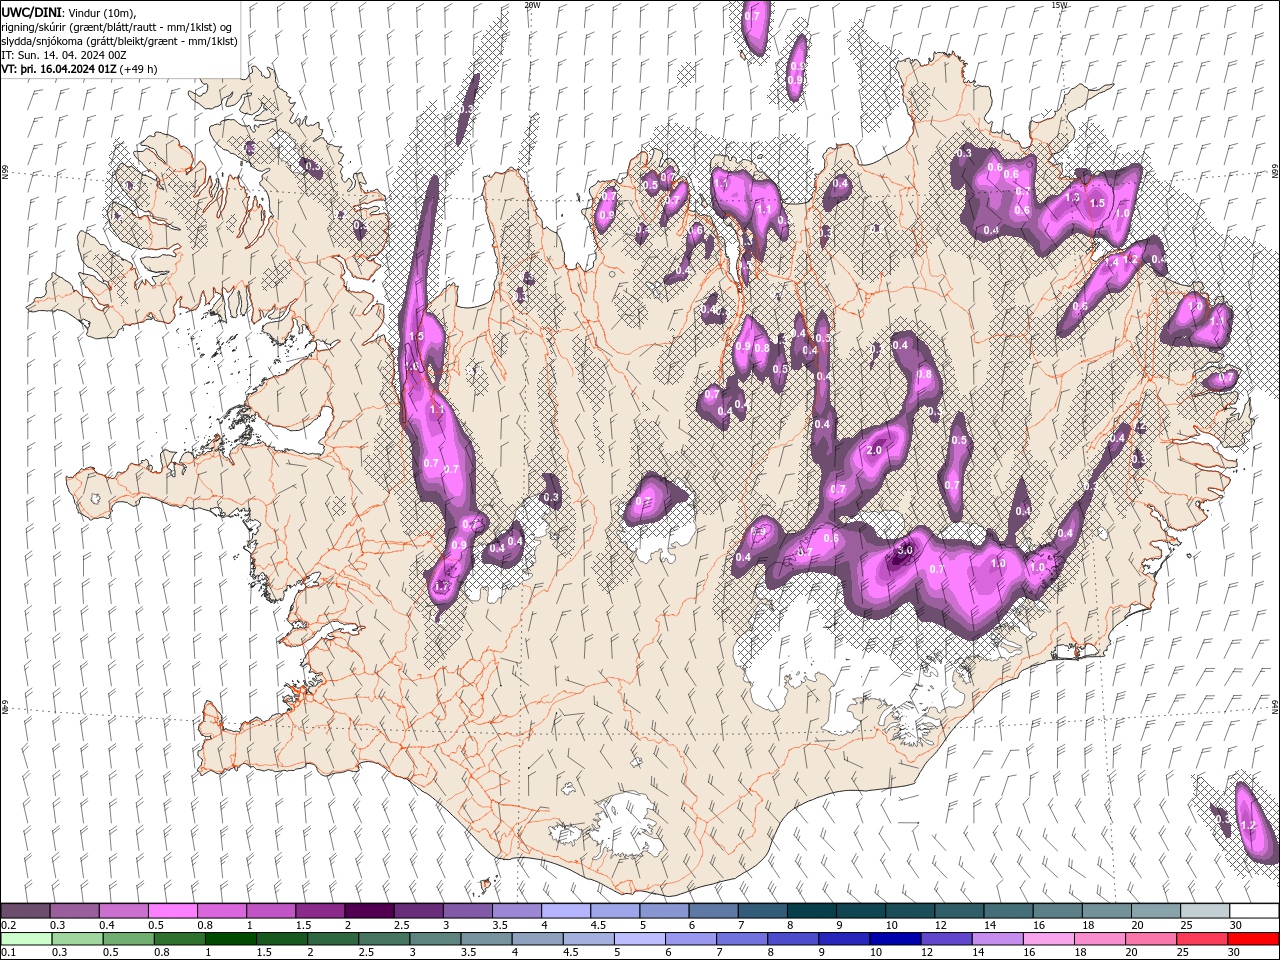Click the '15W' longitude label
Screen dimensions: 1280x960
pos(1058,5)
